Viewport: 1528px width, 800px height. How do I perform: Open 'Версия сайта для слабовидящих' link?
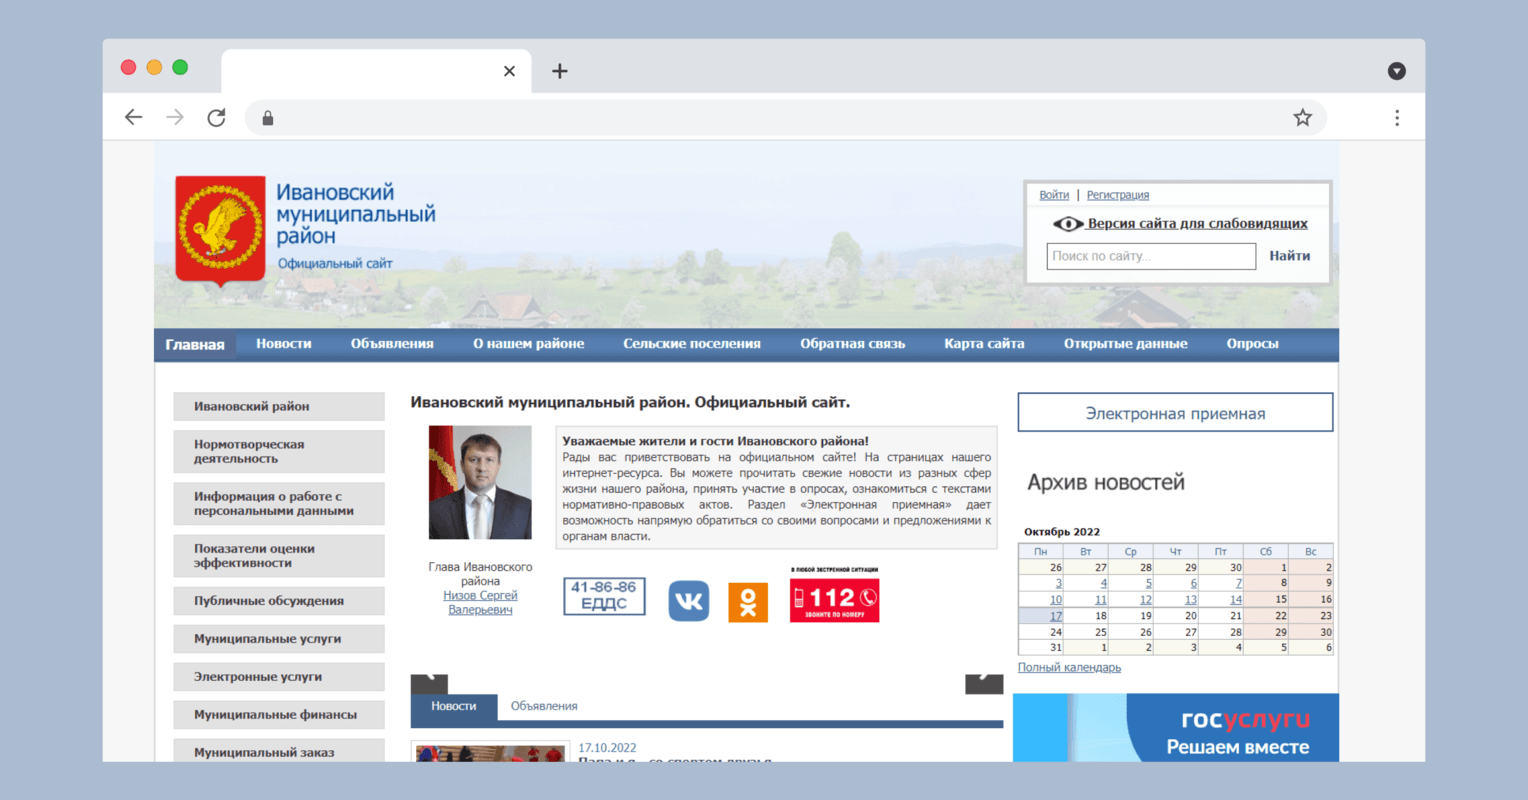tap(1198, 224)
